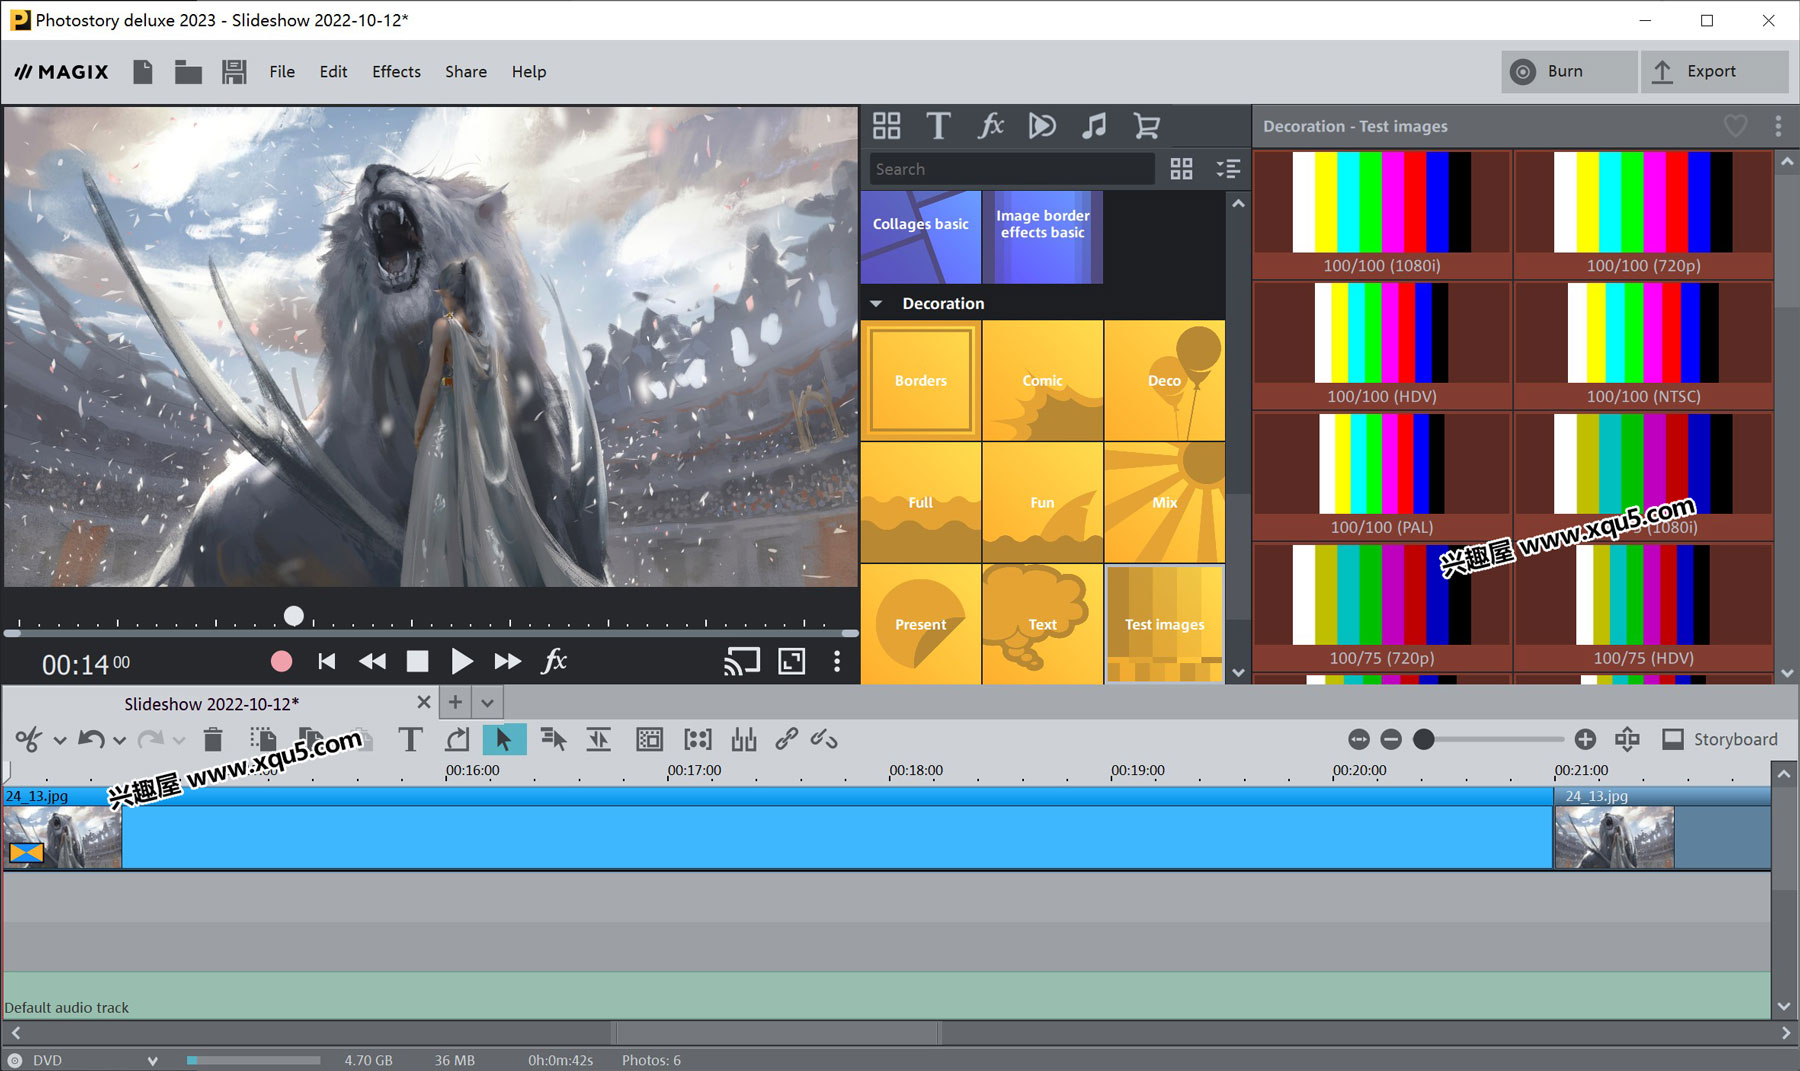Switch to Storyboard mode
The width and height of the screenshot is (1800, 1071).
click(1720, 740)
